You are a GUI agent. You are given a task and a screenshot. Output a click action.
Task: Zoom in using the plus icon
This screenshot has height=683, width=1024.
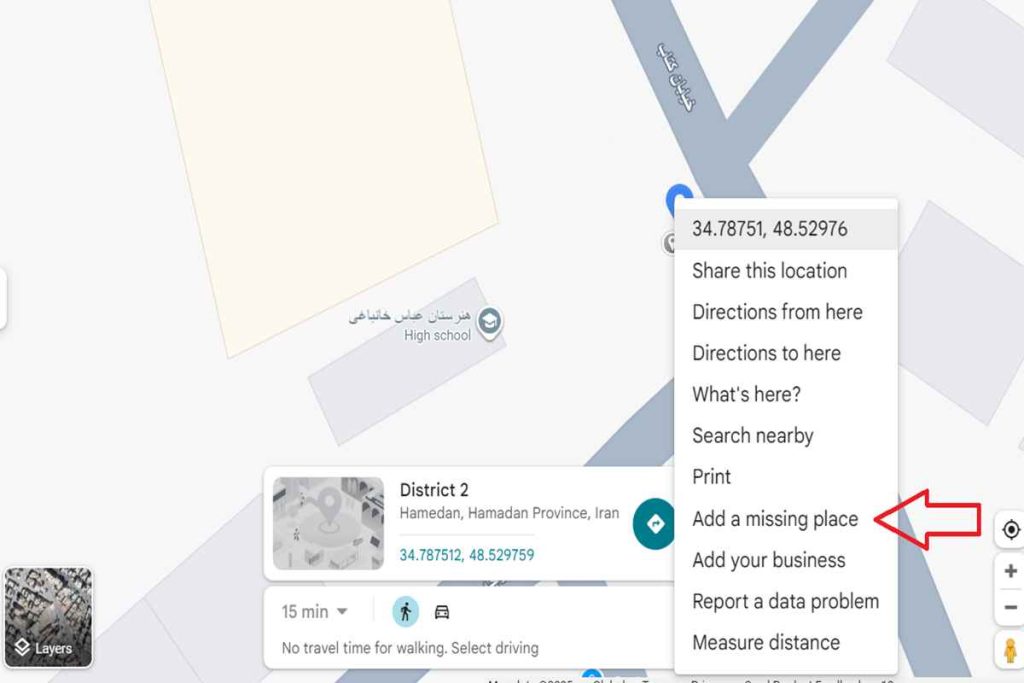pyautogui.click(x=1009, y=571)
